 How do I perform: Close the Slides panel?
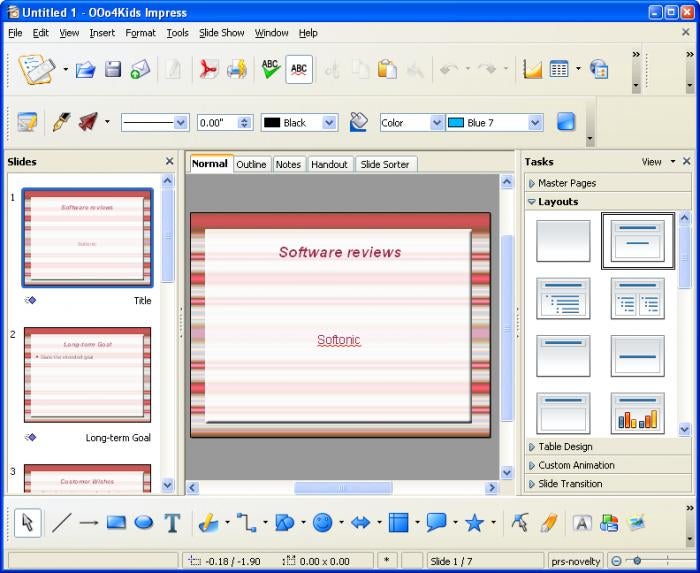pyautogui.click(x=170, y=161)
